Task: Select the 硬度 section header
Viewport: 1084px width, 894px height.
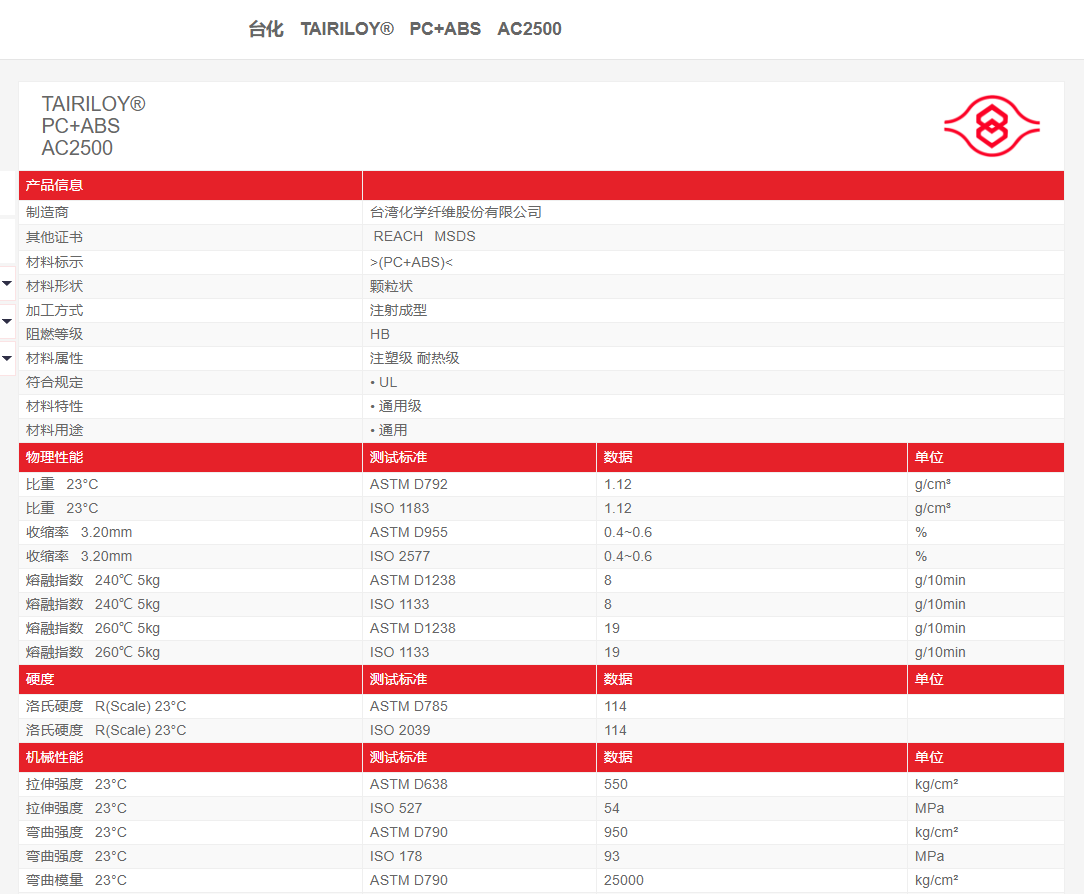Action: (40, 679)
